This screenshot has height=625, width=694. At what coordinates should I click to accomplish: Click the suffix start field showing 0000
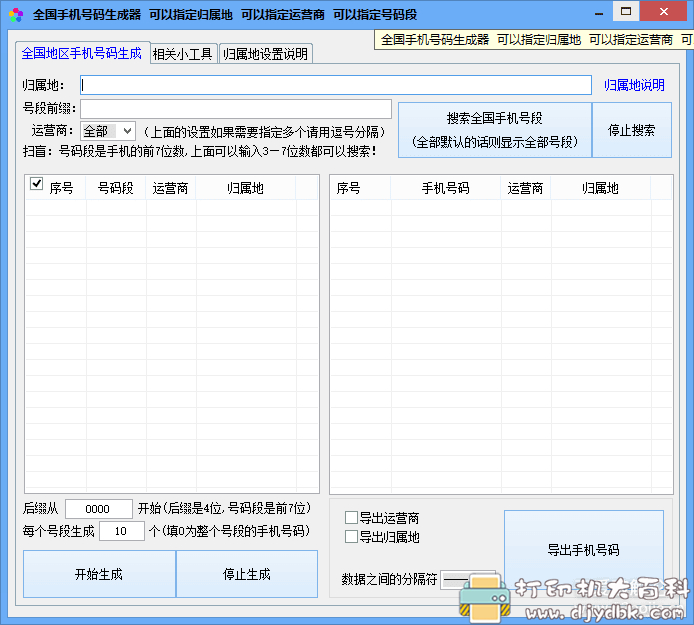(99, 509)
